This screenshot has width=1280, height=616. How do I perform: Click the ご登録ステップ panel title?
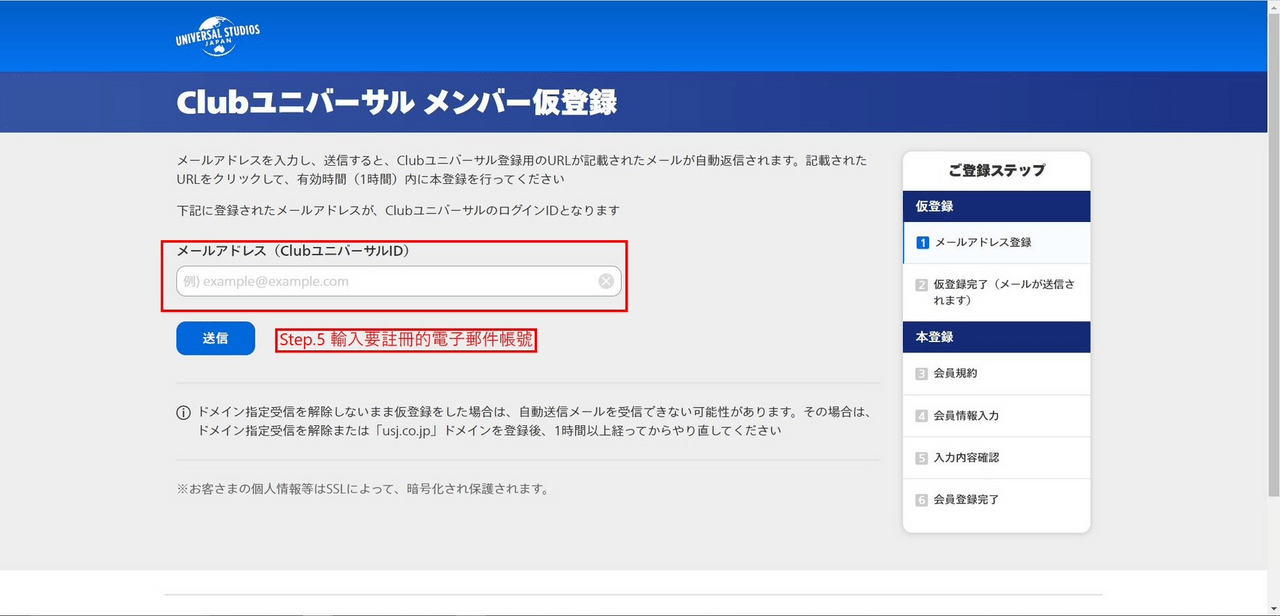click(x=996, y=170)
